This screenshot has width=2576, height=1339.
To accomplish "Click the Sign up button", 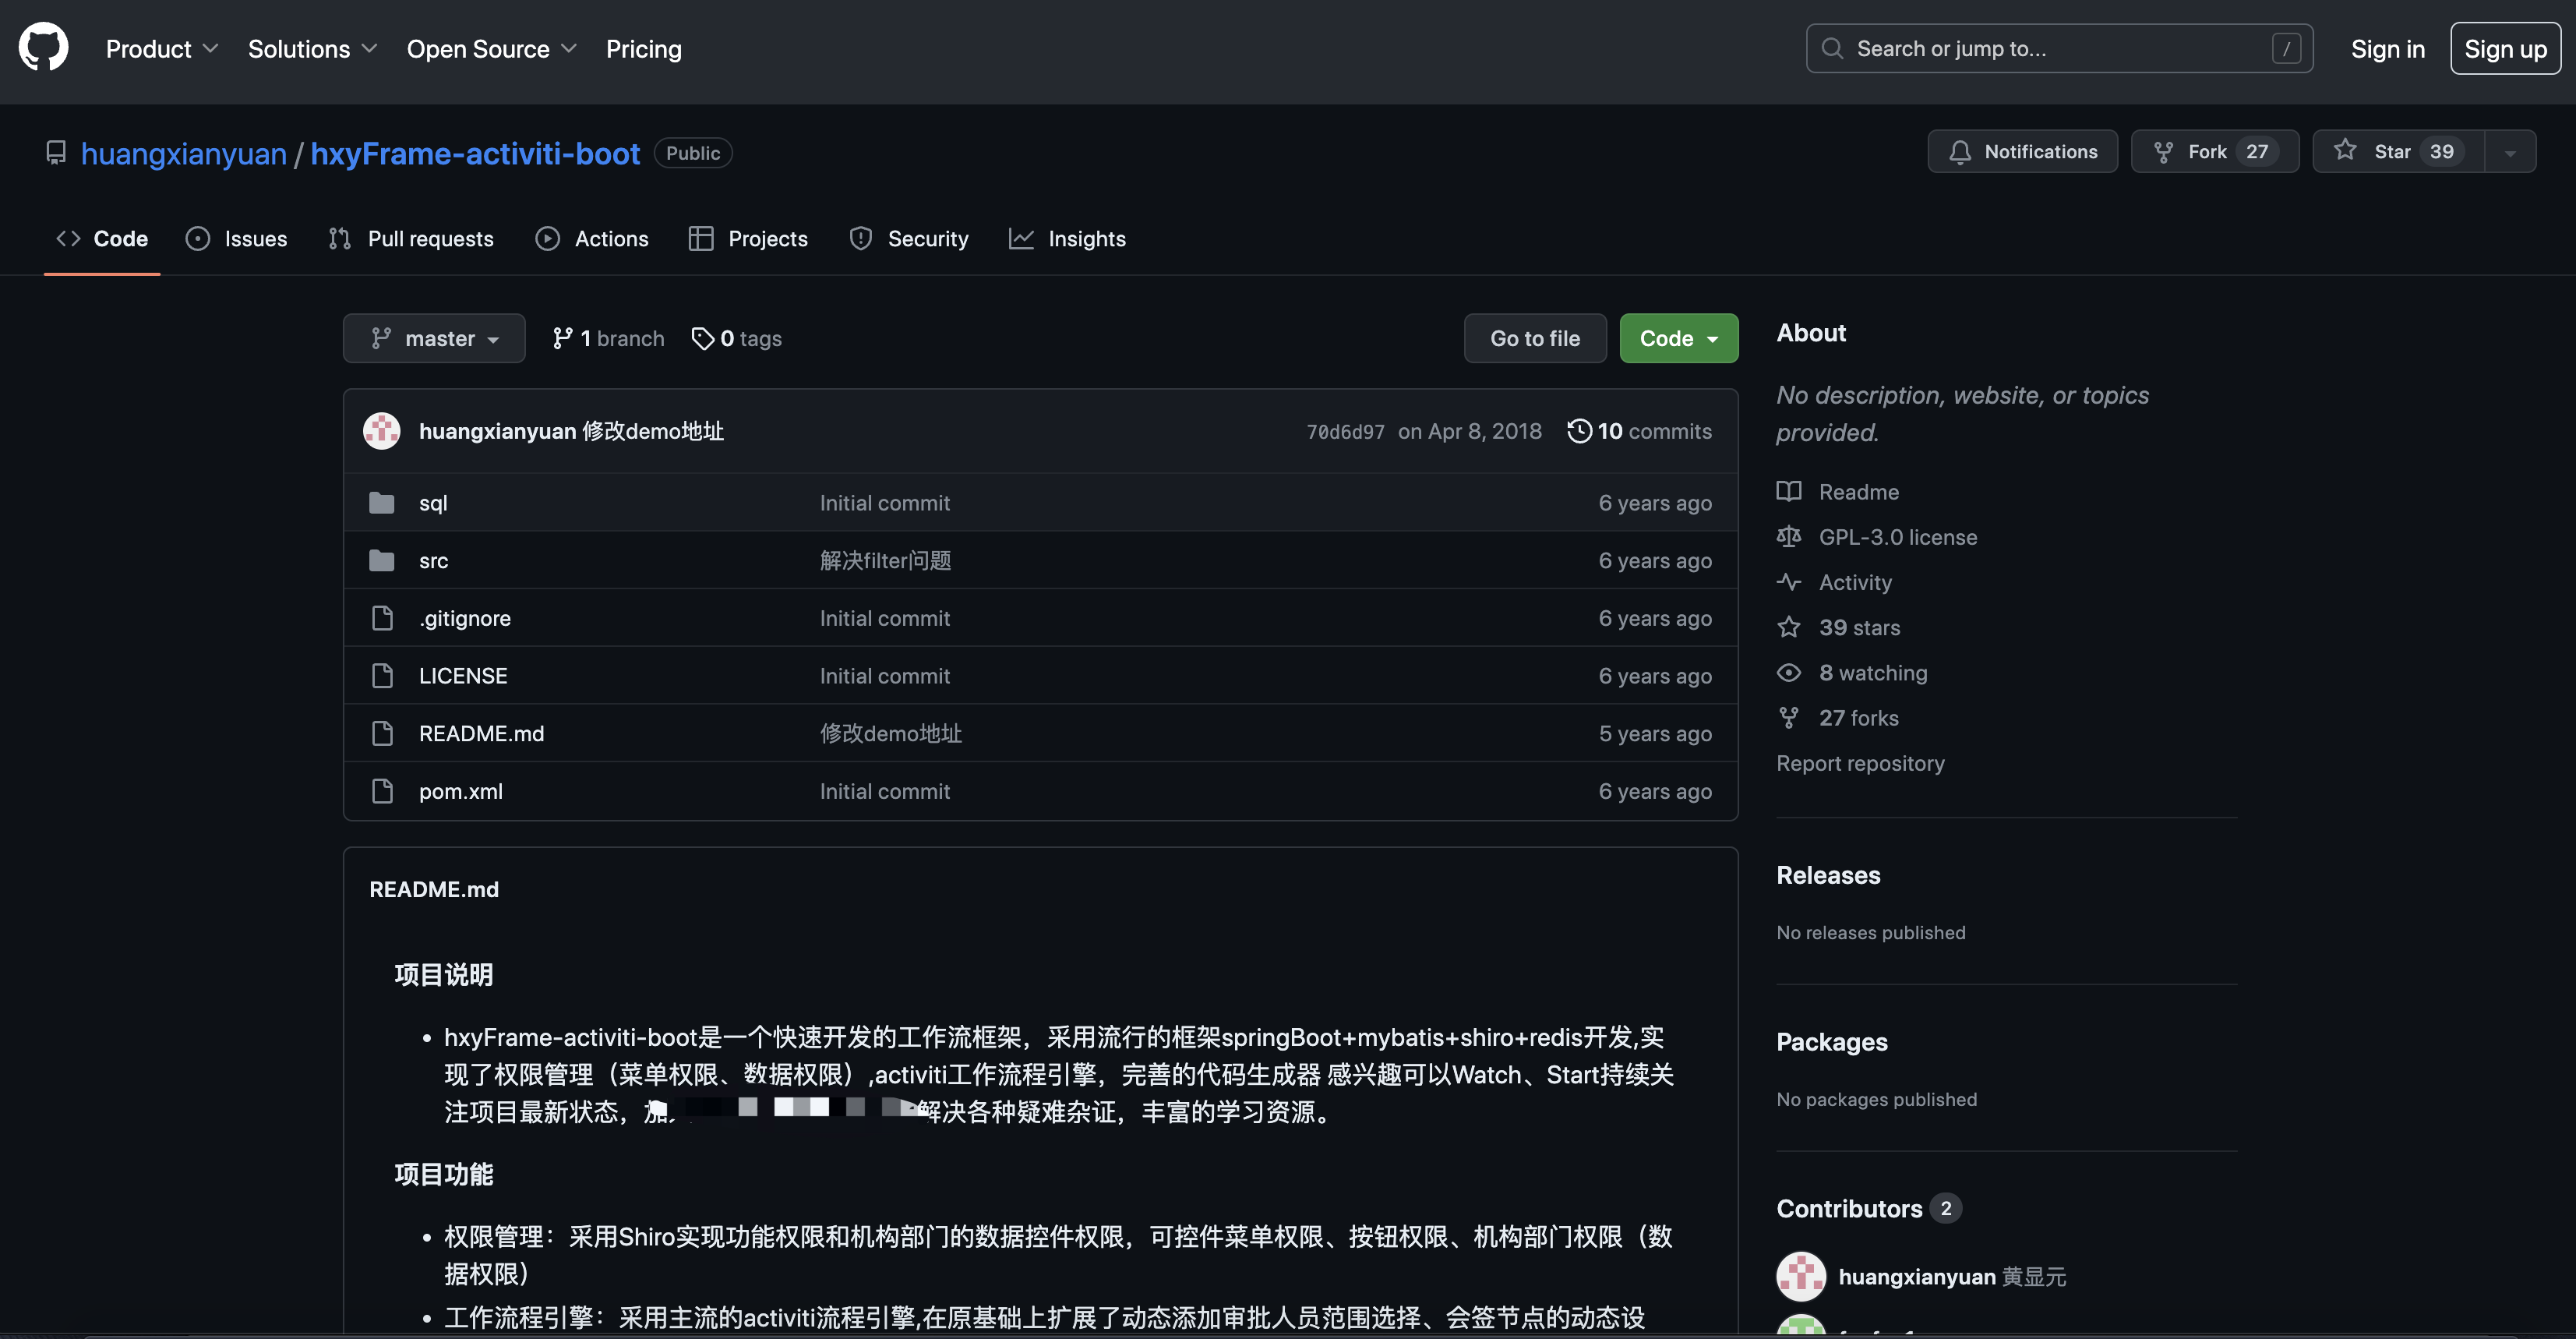I will [2505, 49].
